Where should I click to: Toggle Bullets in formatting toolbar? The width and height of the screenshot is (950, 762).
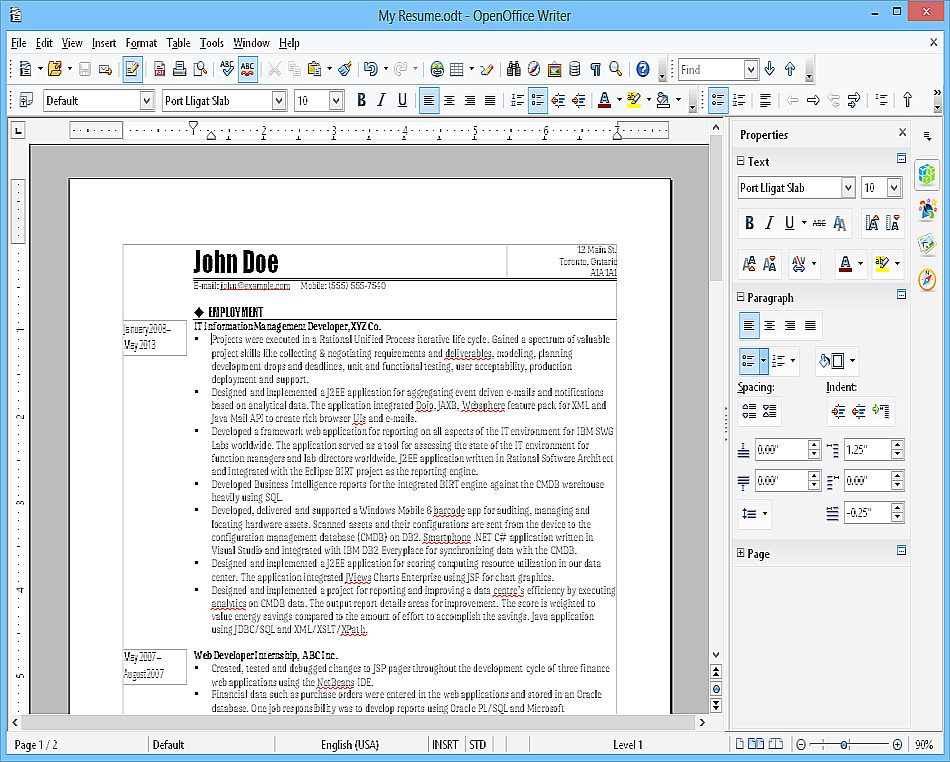coord(537,100)
